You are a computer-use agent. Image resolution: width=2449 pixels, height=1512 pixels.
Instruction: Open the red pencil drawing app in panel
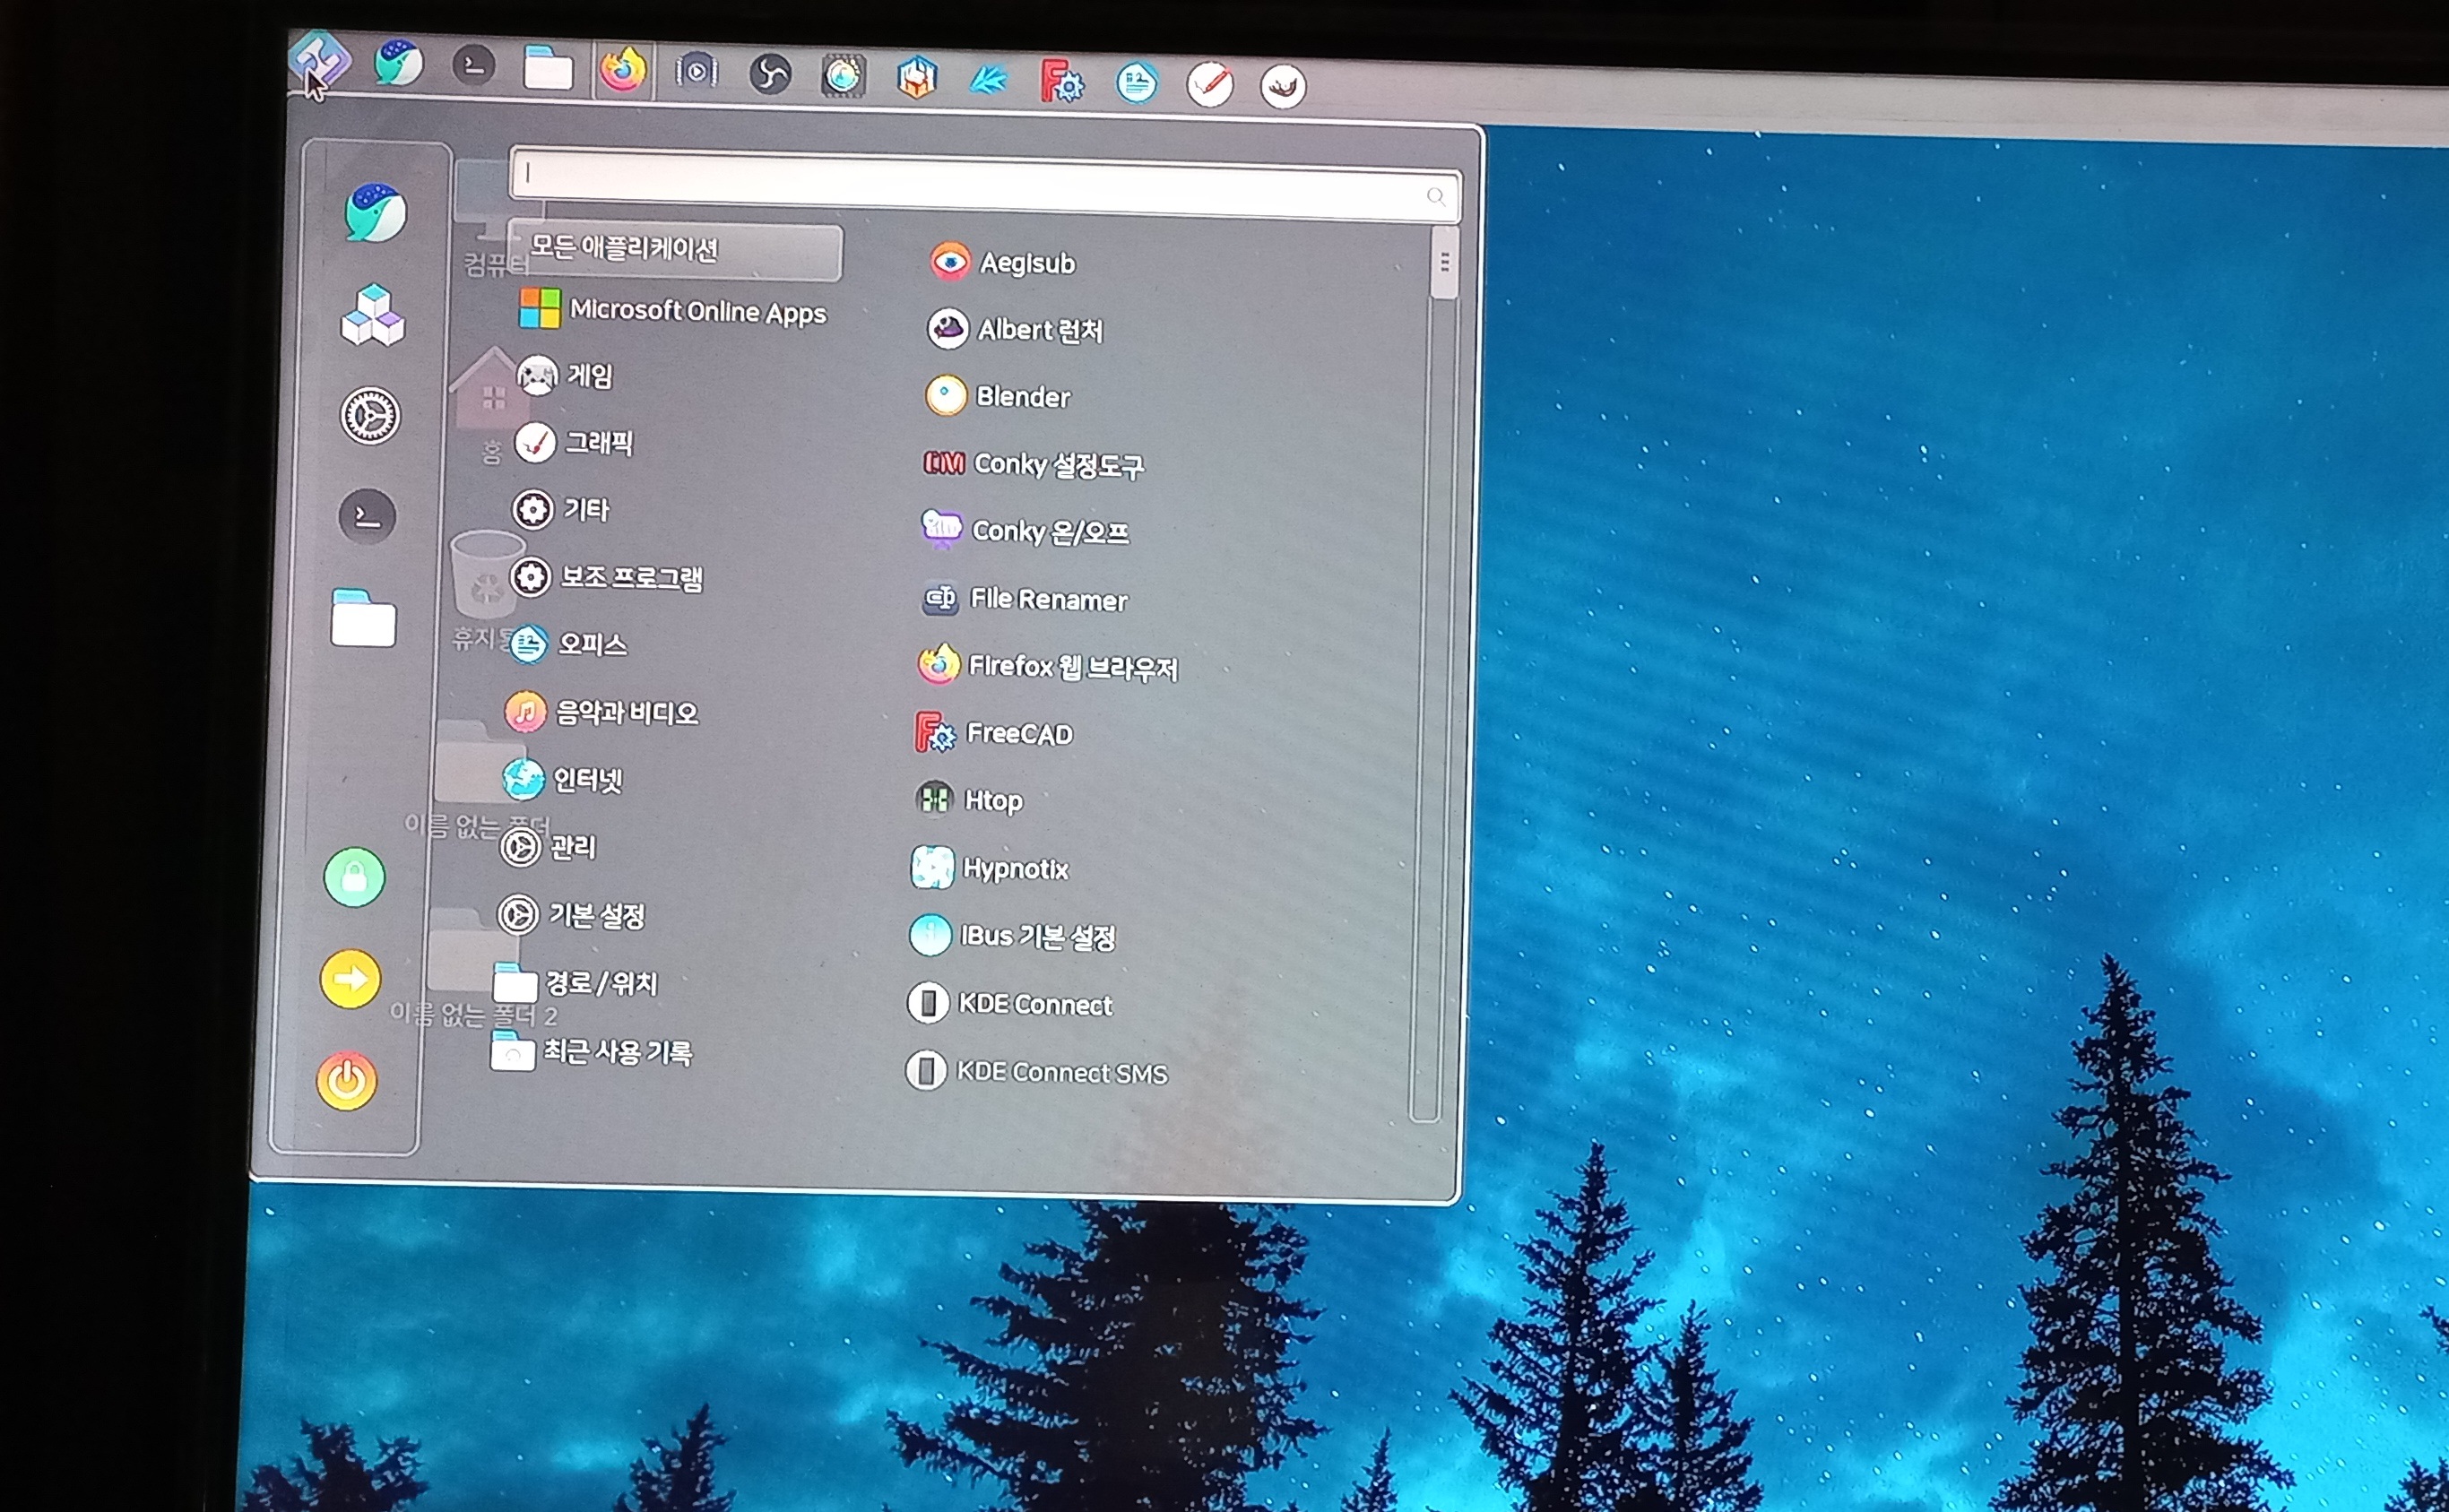1210,85
